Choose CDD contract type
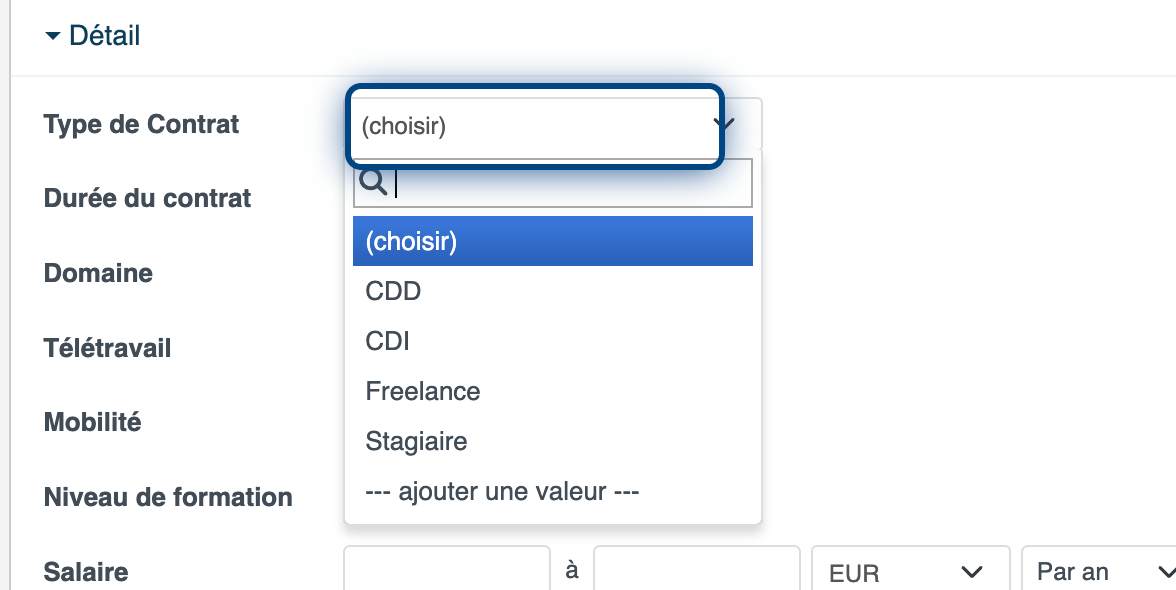1176x590 pixels. point(394,292)
